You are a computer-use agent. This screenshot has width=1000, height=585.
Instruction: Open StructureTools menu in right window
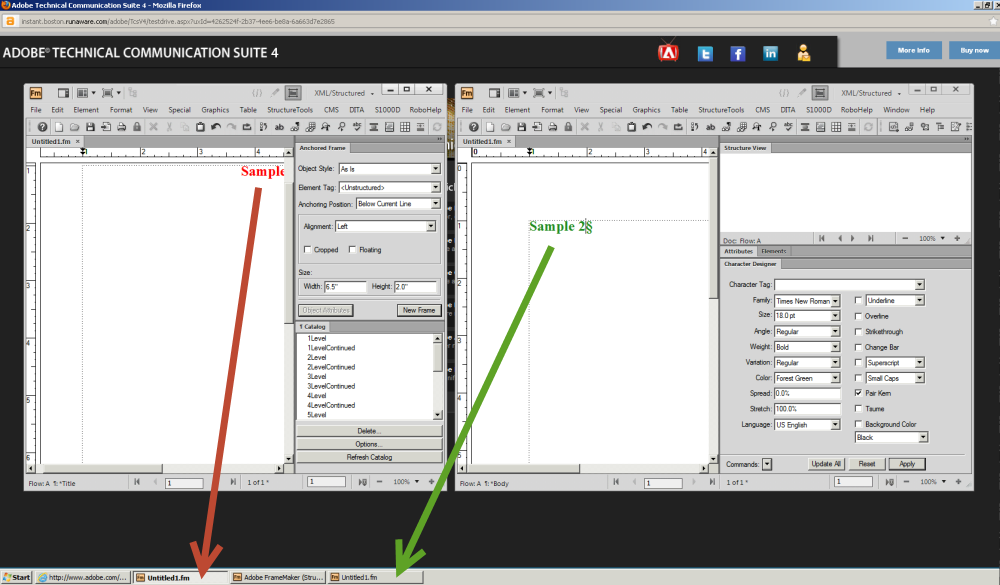[721, 110]
